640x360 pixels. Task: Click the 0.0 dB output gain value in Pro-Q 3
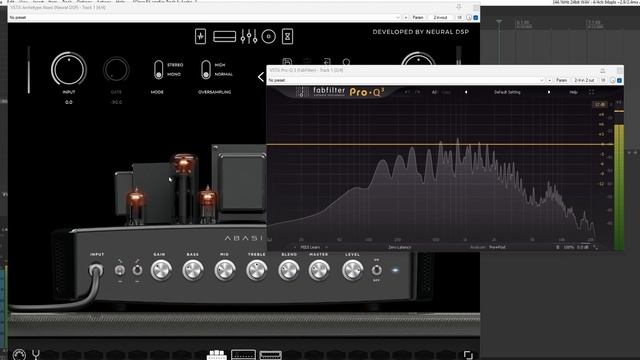tap(582, 247)
